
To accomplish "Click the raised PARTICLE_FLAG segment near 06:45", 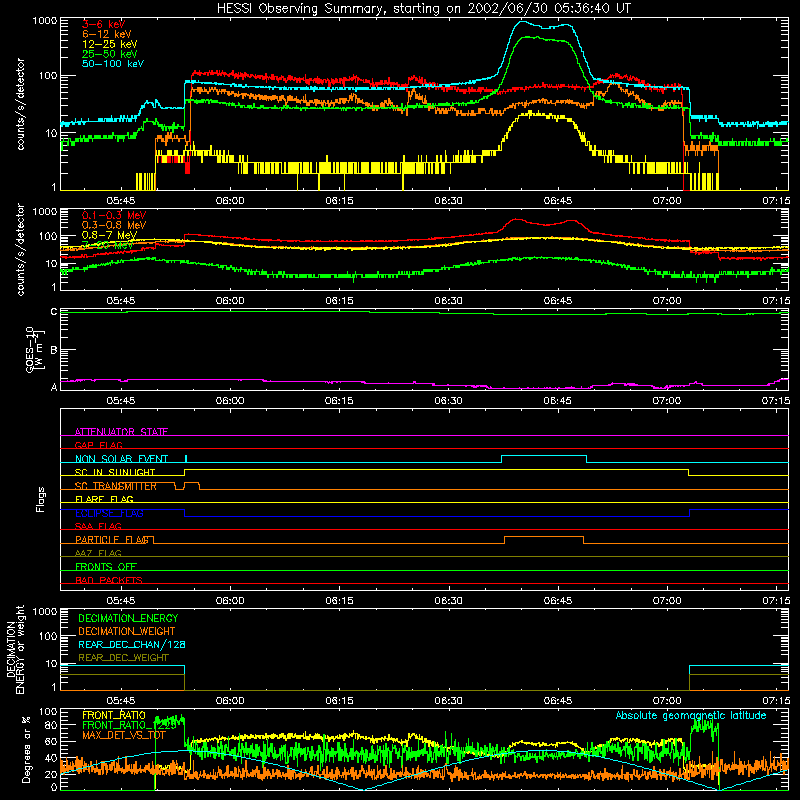I will pyautogui.click(x=544, y=537).
